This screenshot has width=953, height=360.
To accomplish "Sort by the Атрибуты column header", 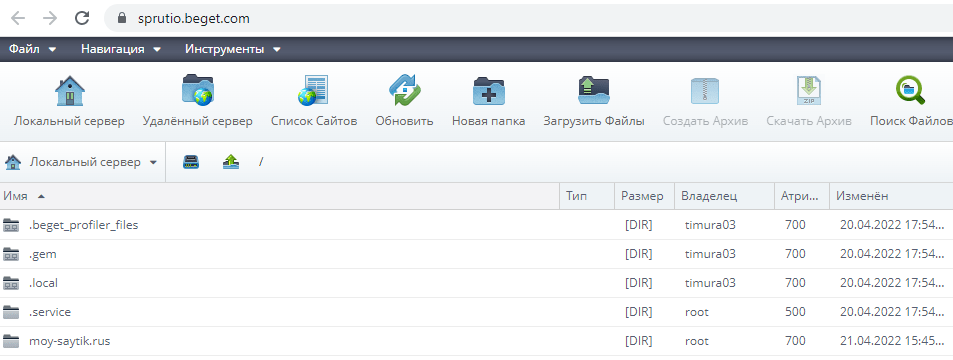I will click(x=802, y=196).
